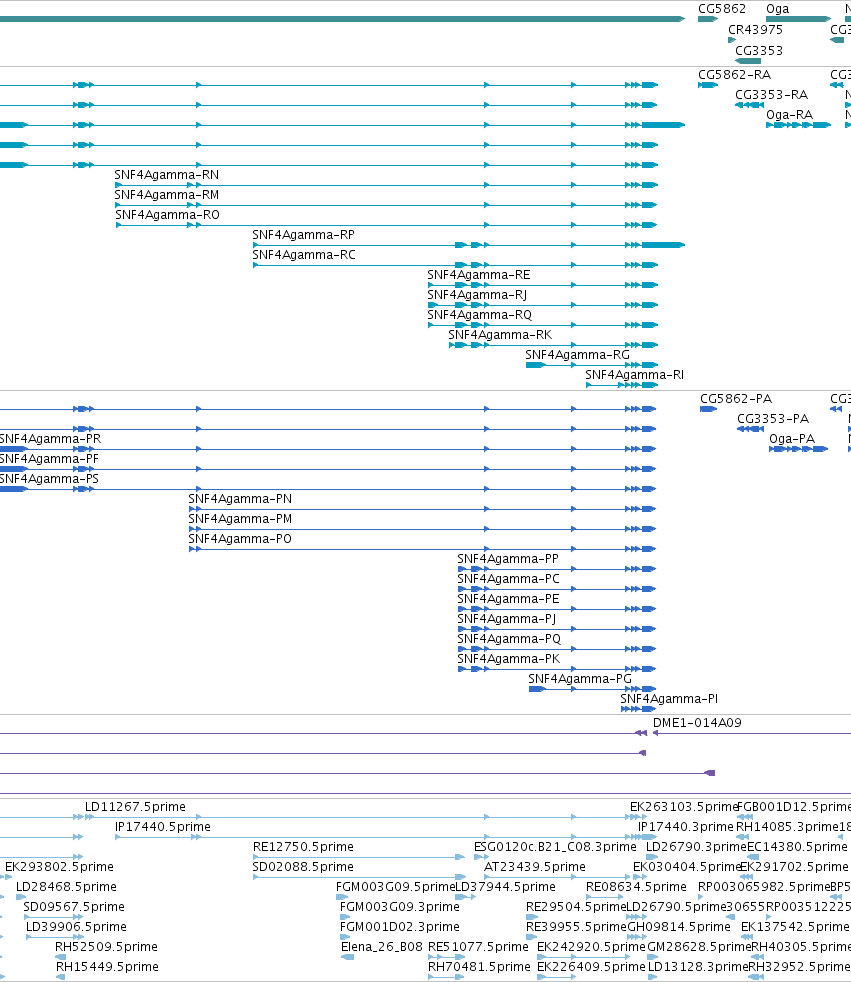Image resolution: width=851 pixels, height=982 pixels.
Task: Select EST EK263103.5prime label
Action: click(x=684, y=807)
